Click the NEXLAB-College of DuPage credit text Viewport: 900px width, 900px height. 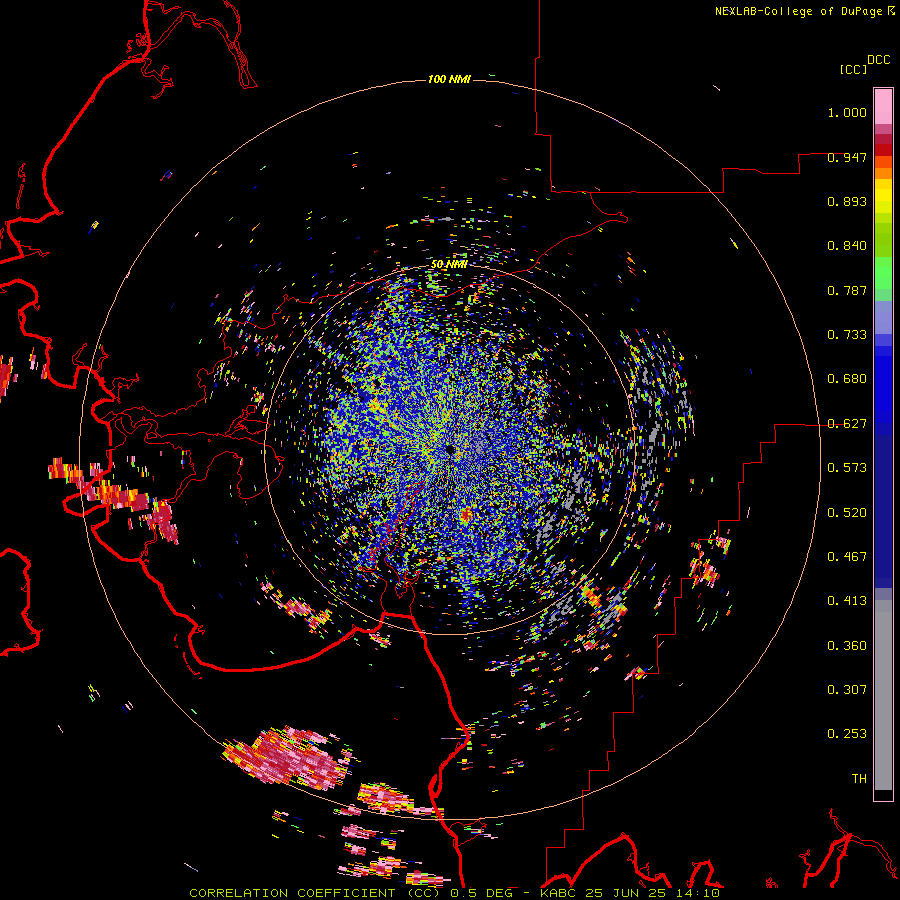pos(804,11)
